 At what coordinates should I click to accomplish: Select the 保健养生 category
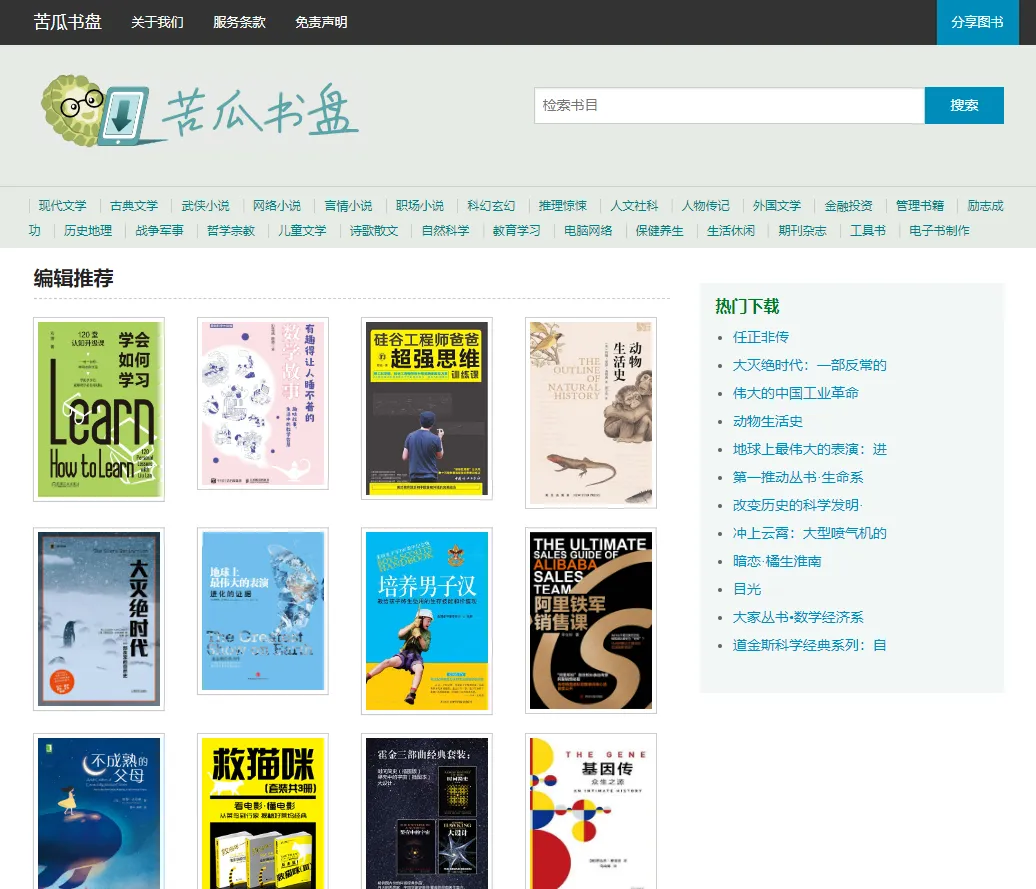pos(659,231)
